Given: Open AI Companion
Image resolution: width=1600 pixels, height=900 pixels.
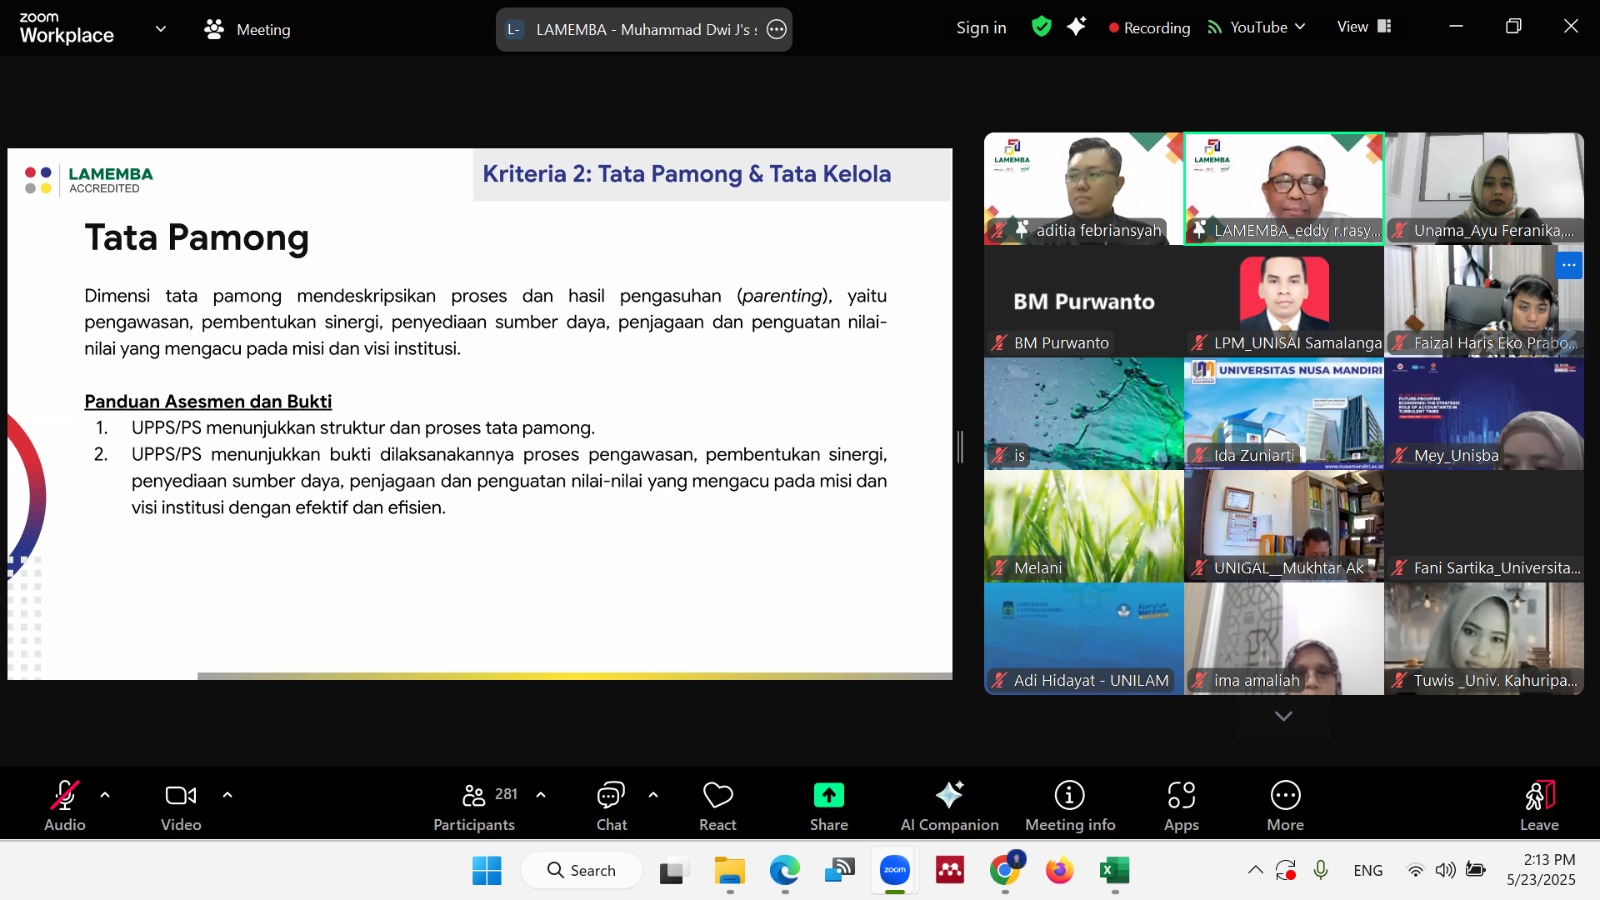Looking at the screenshot, I should coord(949,805).
